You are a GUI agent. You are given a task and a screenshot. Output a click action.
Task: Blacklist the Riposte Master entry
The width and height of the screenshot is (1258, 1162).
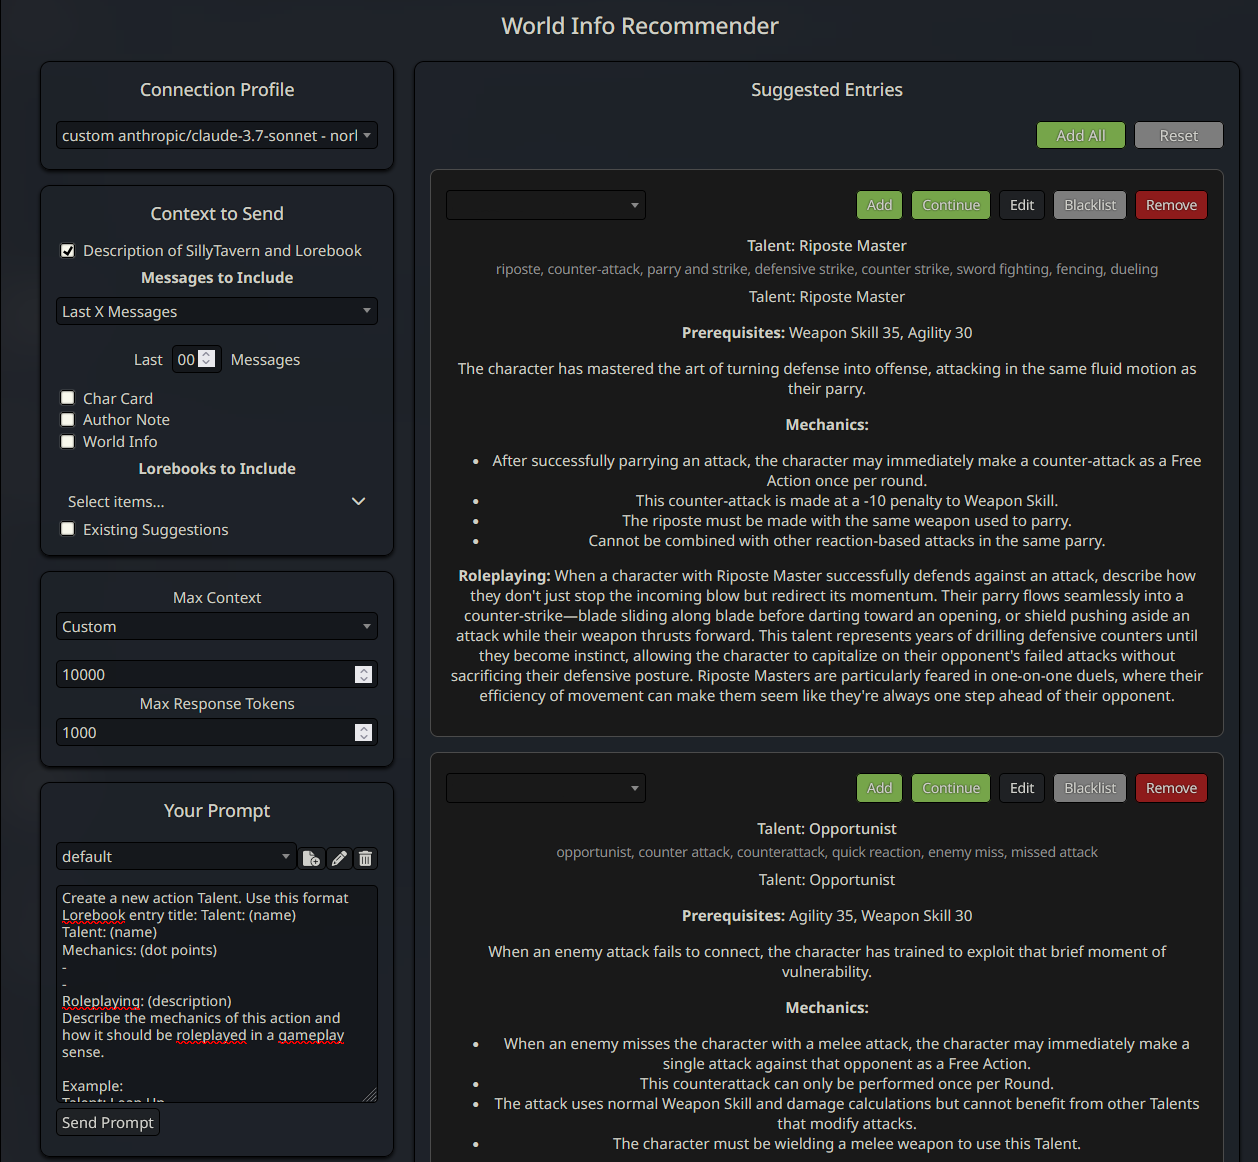click(1090, 205)
